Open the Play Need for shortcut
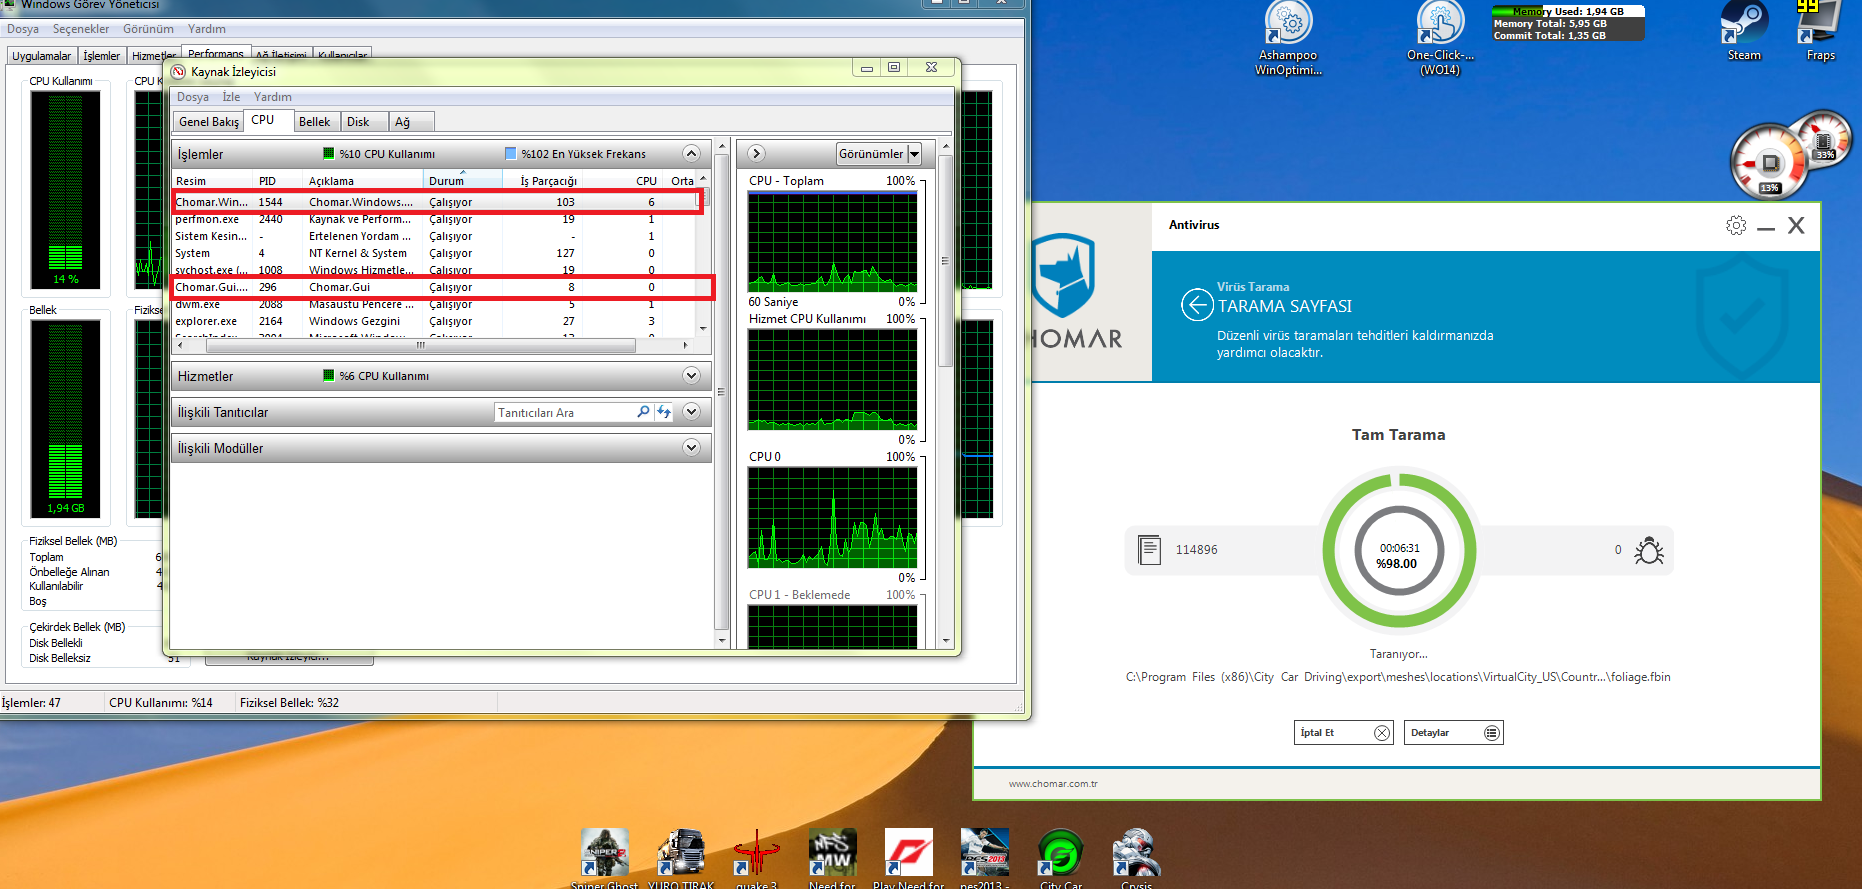The width and height of the screenshot is (1862, 889). (909, 858)
